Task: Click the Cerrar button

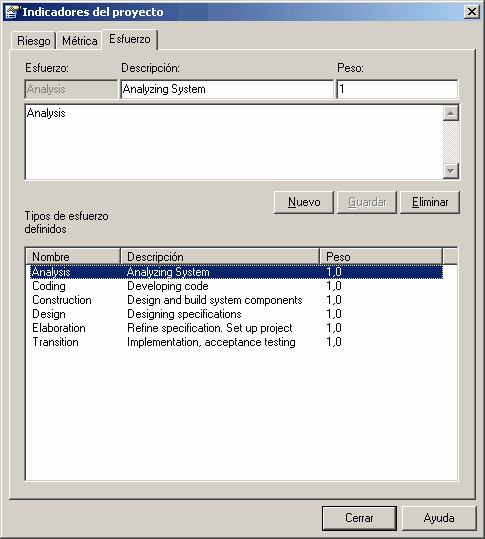Action: coord(359,518)
